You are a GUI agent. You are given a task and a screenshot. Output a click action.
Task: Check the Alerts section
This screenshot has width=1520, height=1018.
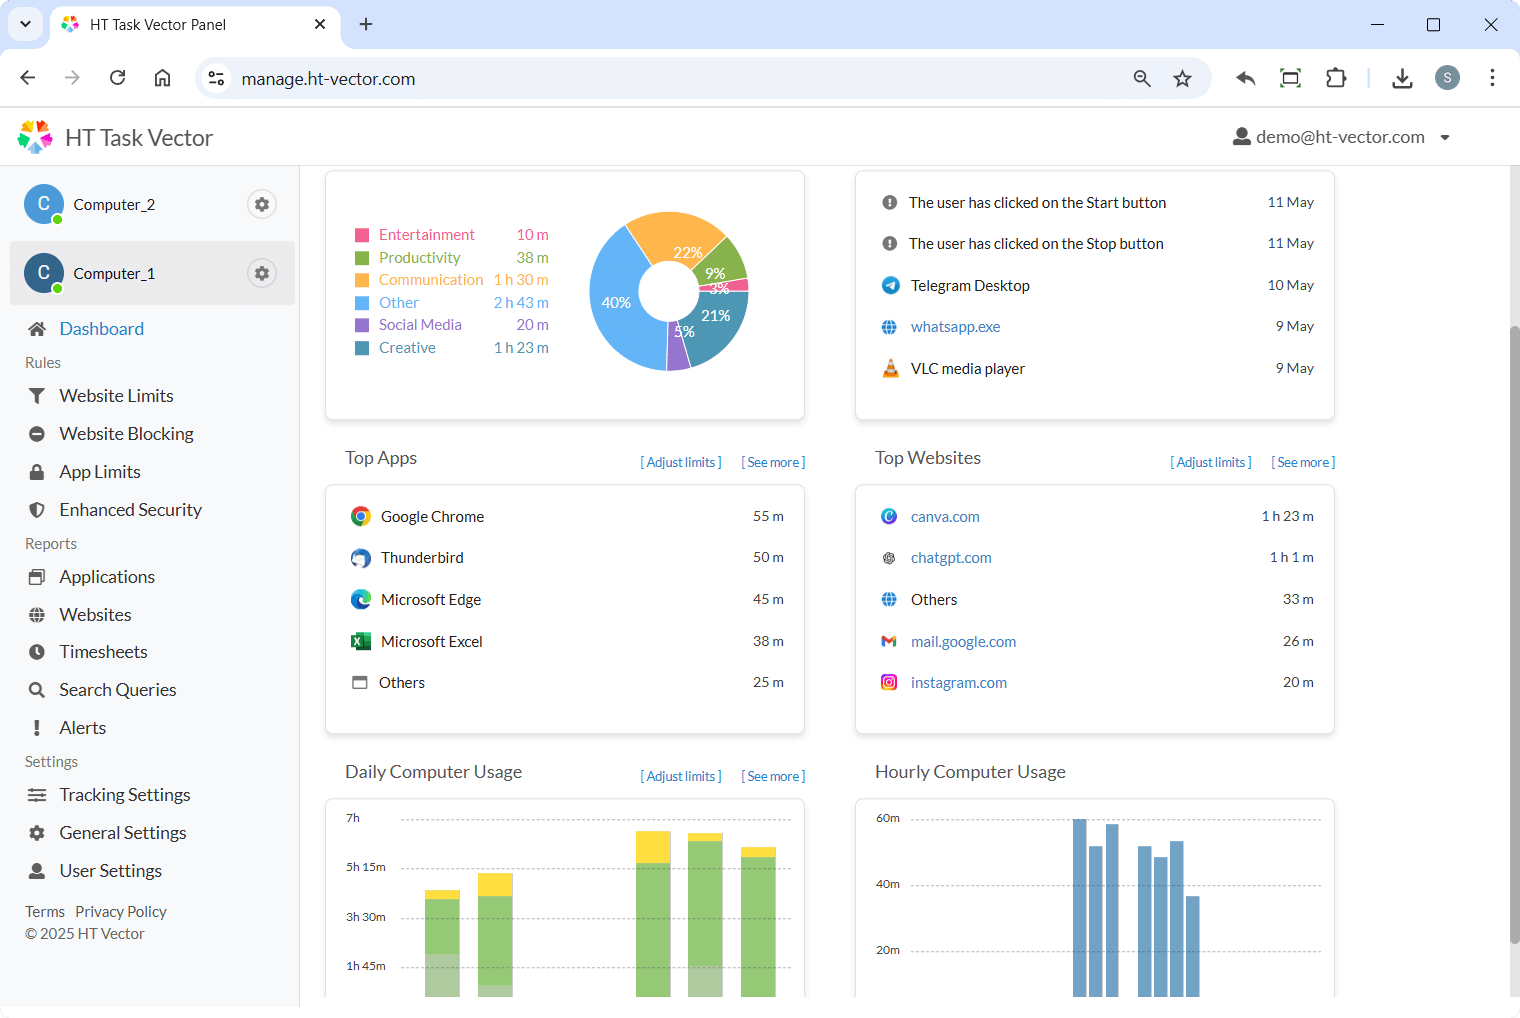[x=82, y=727]
